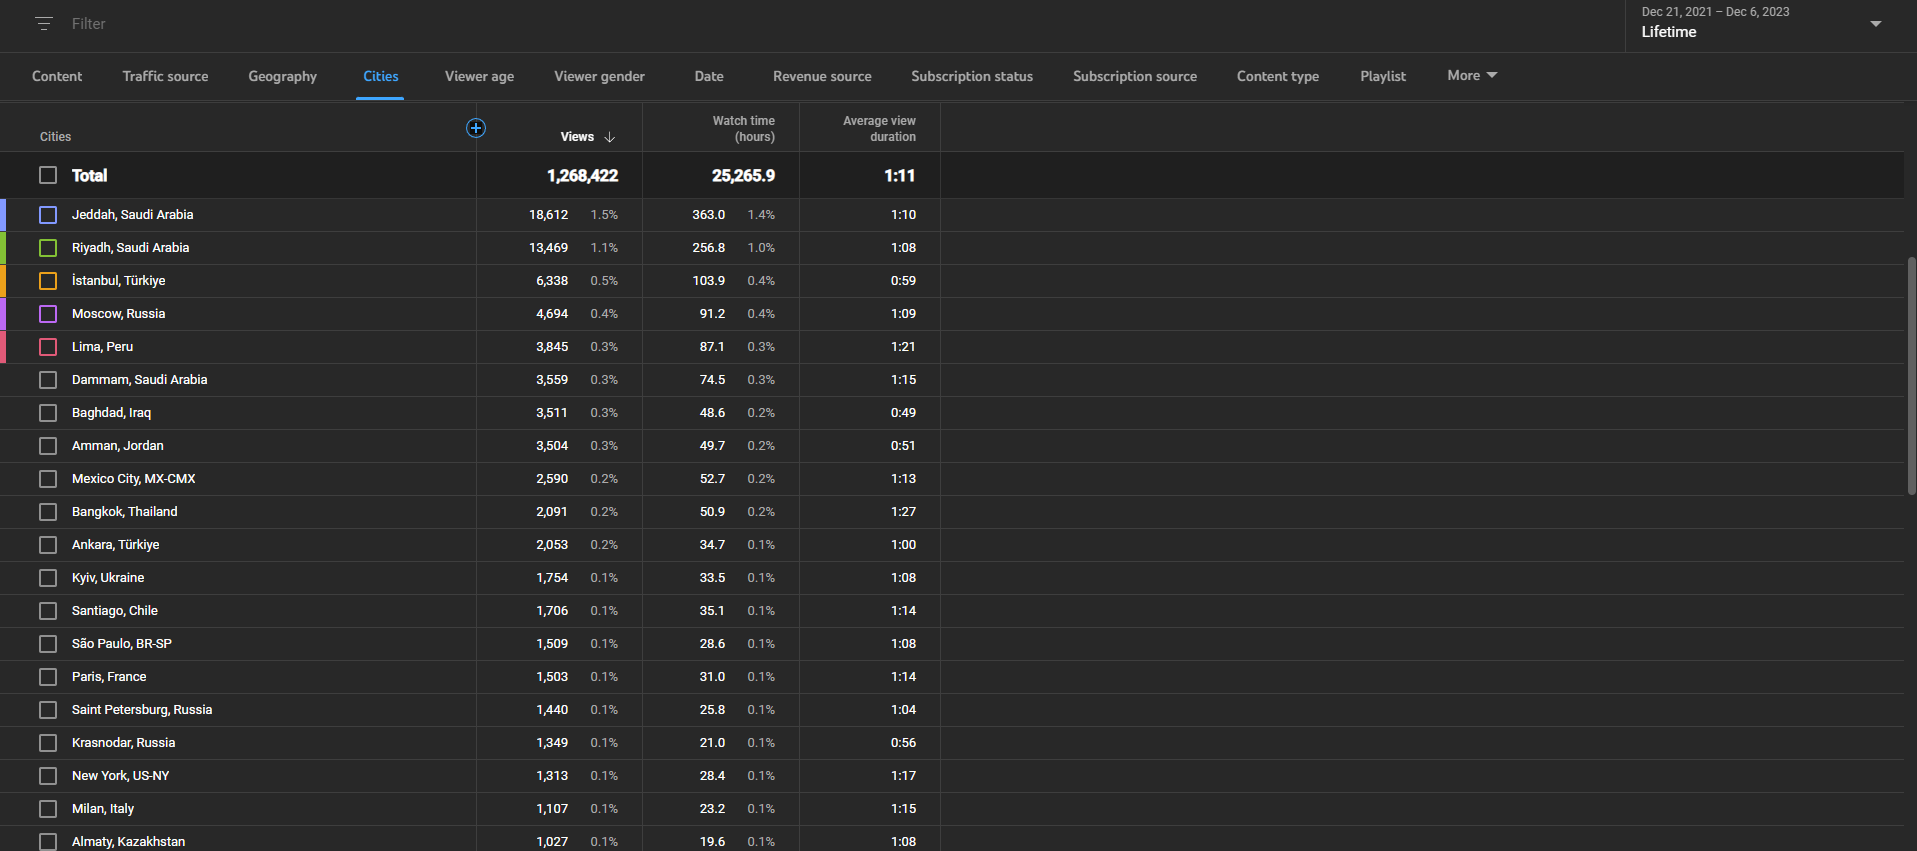Check the Santiago, Chile checkbox
Image resolution: width=1917 pixels, height=851 pixels.
coord(48,611)
